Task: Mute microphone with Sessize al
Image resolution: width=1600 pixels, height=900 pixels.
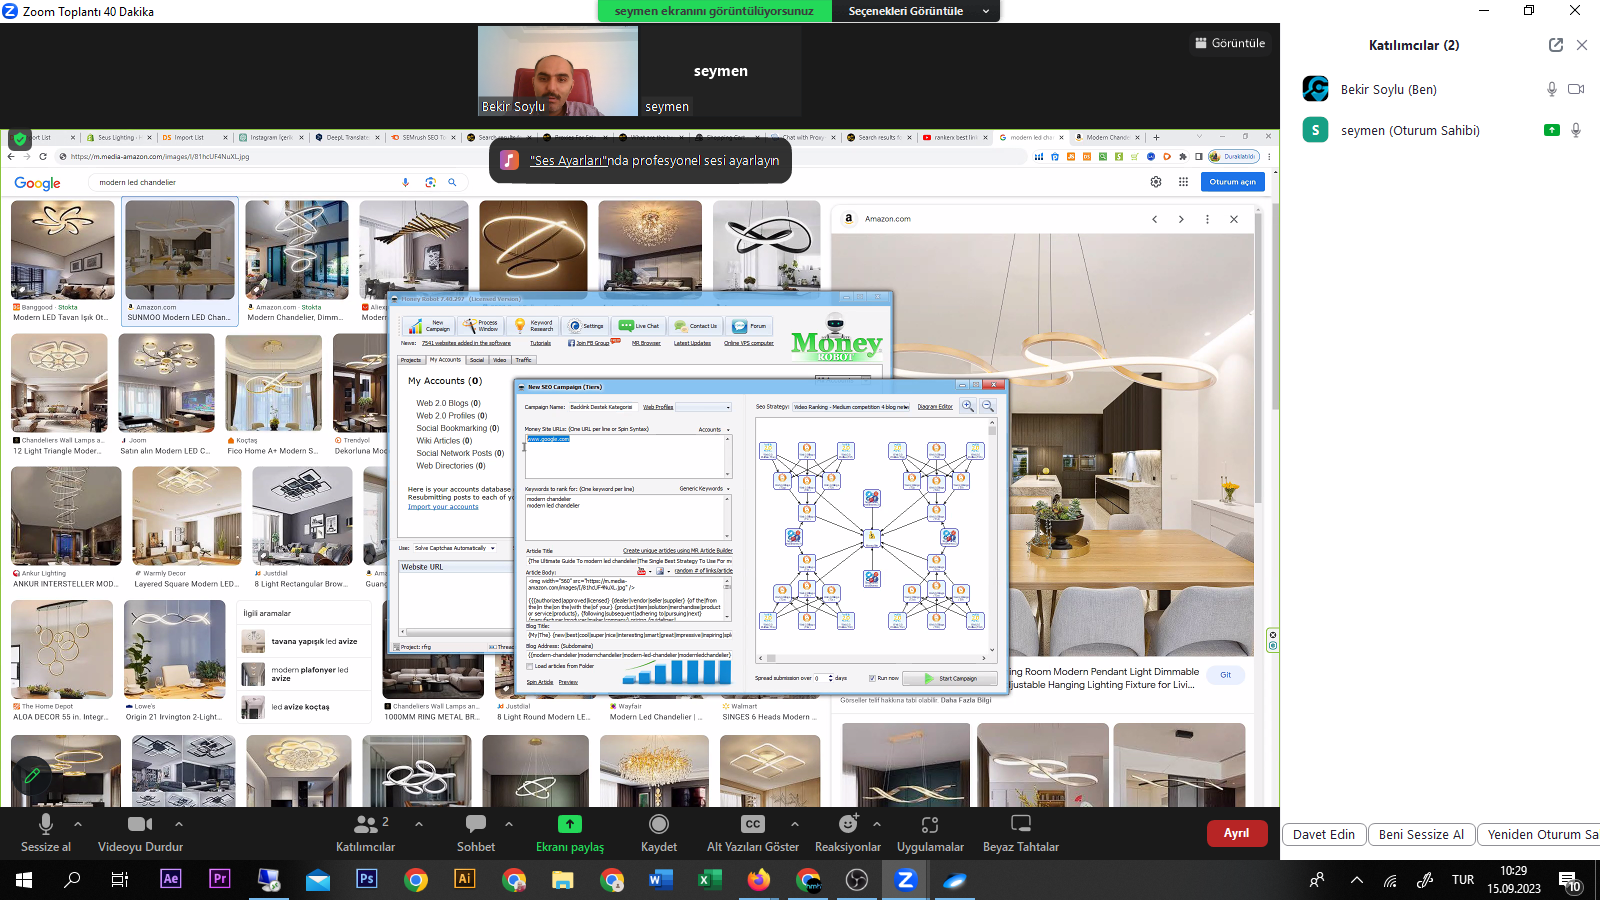Action: 46,833
